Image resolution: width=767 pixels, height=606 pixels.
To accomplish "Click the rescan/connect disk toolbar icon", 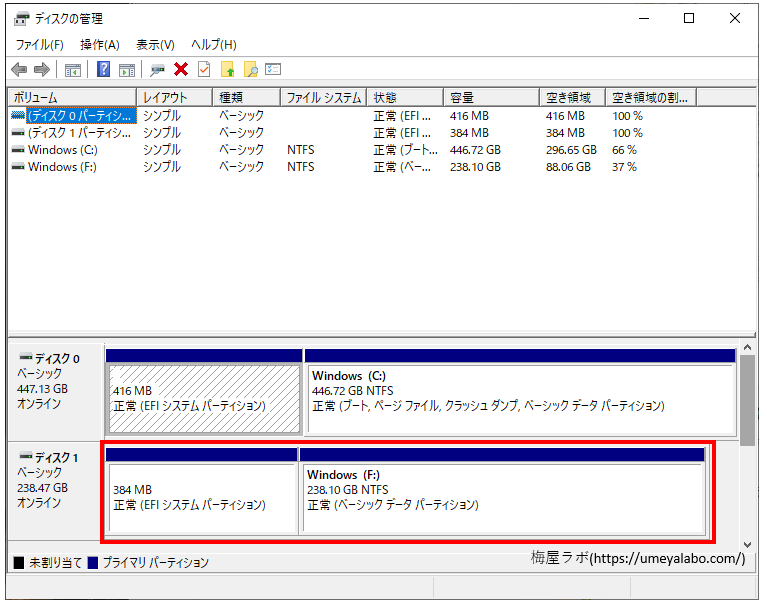I will (x=157, y=70).
